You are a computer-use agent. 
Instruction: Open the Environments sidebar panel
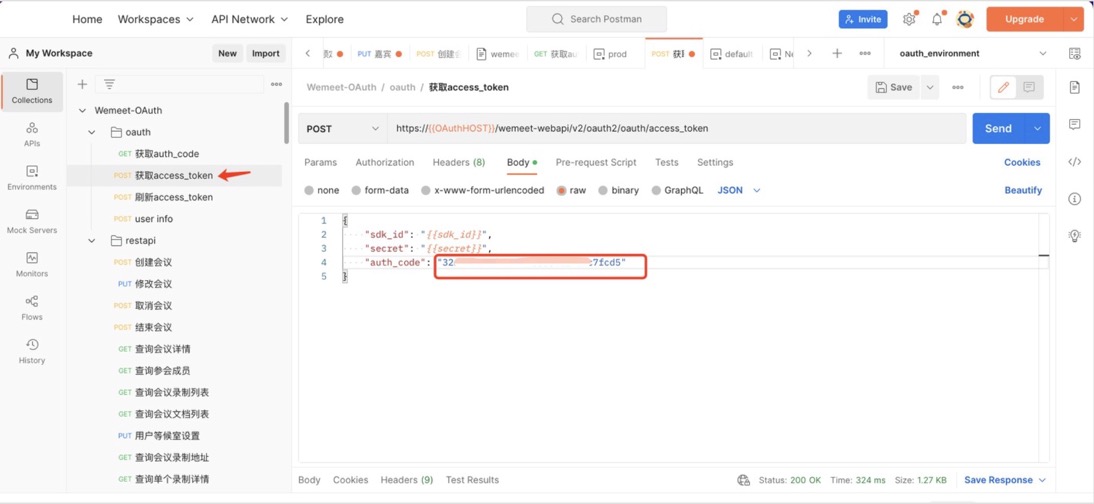(32, 178)
